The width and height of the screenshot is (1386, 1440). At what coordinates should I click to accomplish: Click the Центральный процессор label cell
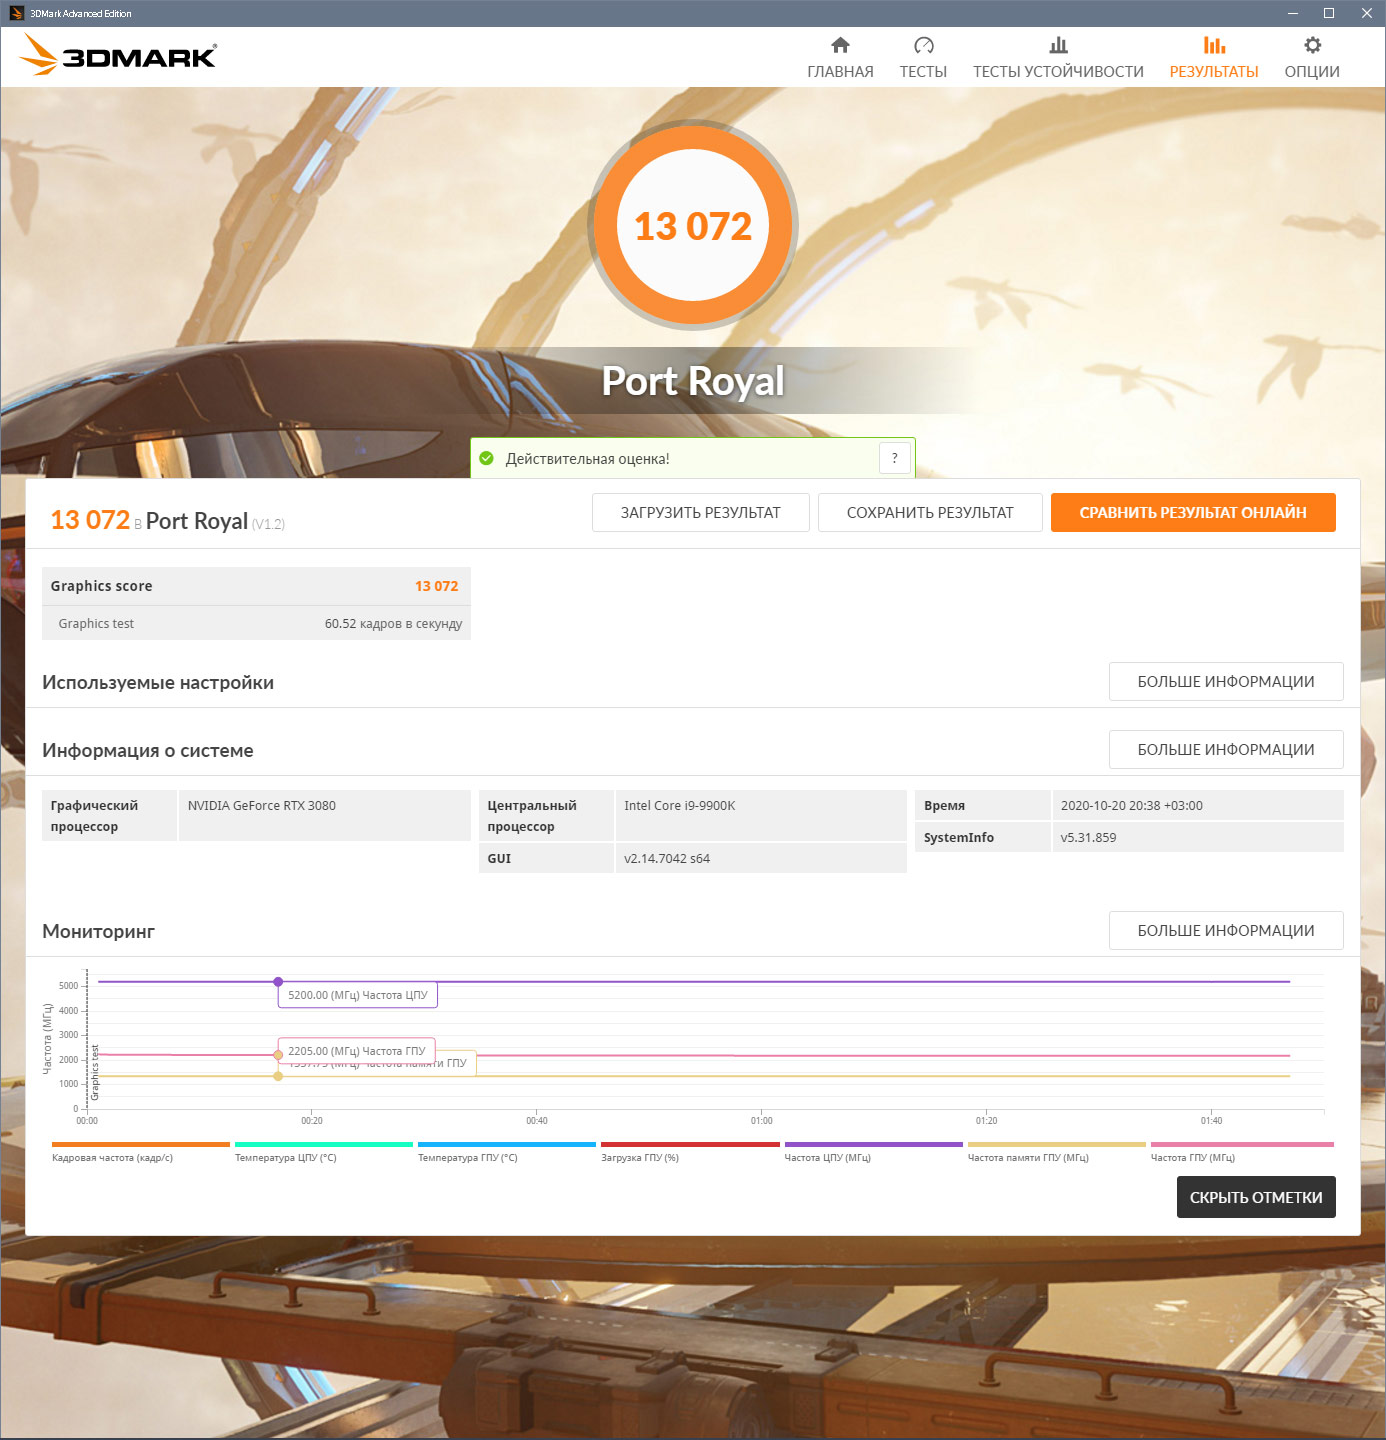(x=546, y=815)
